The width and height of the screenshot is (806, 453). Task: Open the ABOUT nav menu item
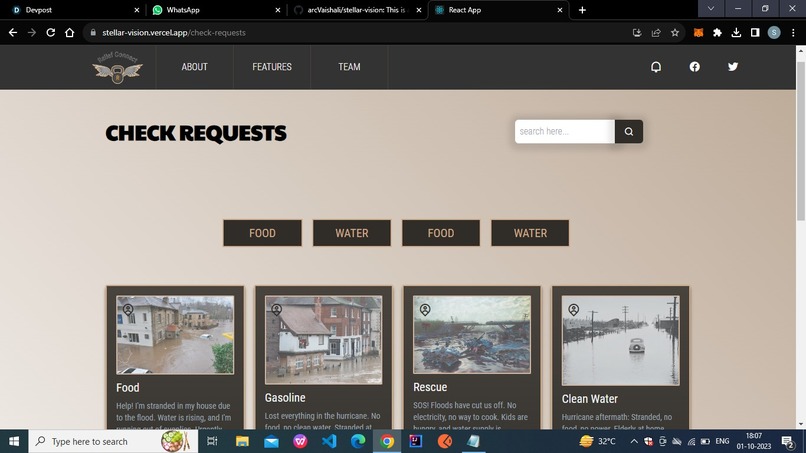click(x=194, y=67)
